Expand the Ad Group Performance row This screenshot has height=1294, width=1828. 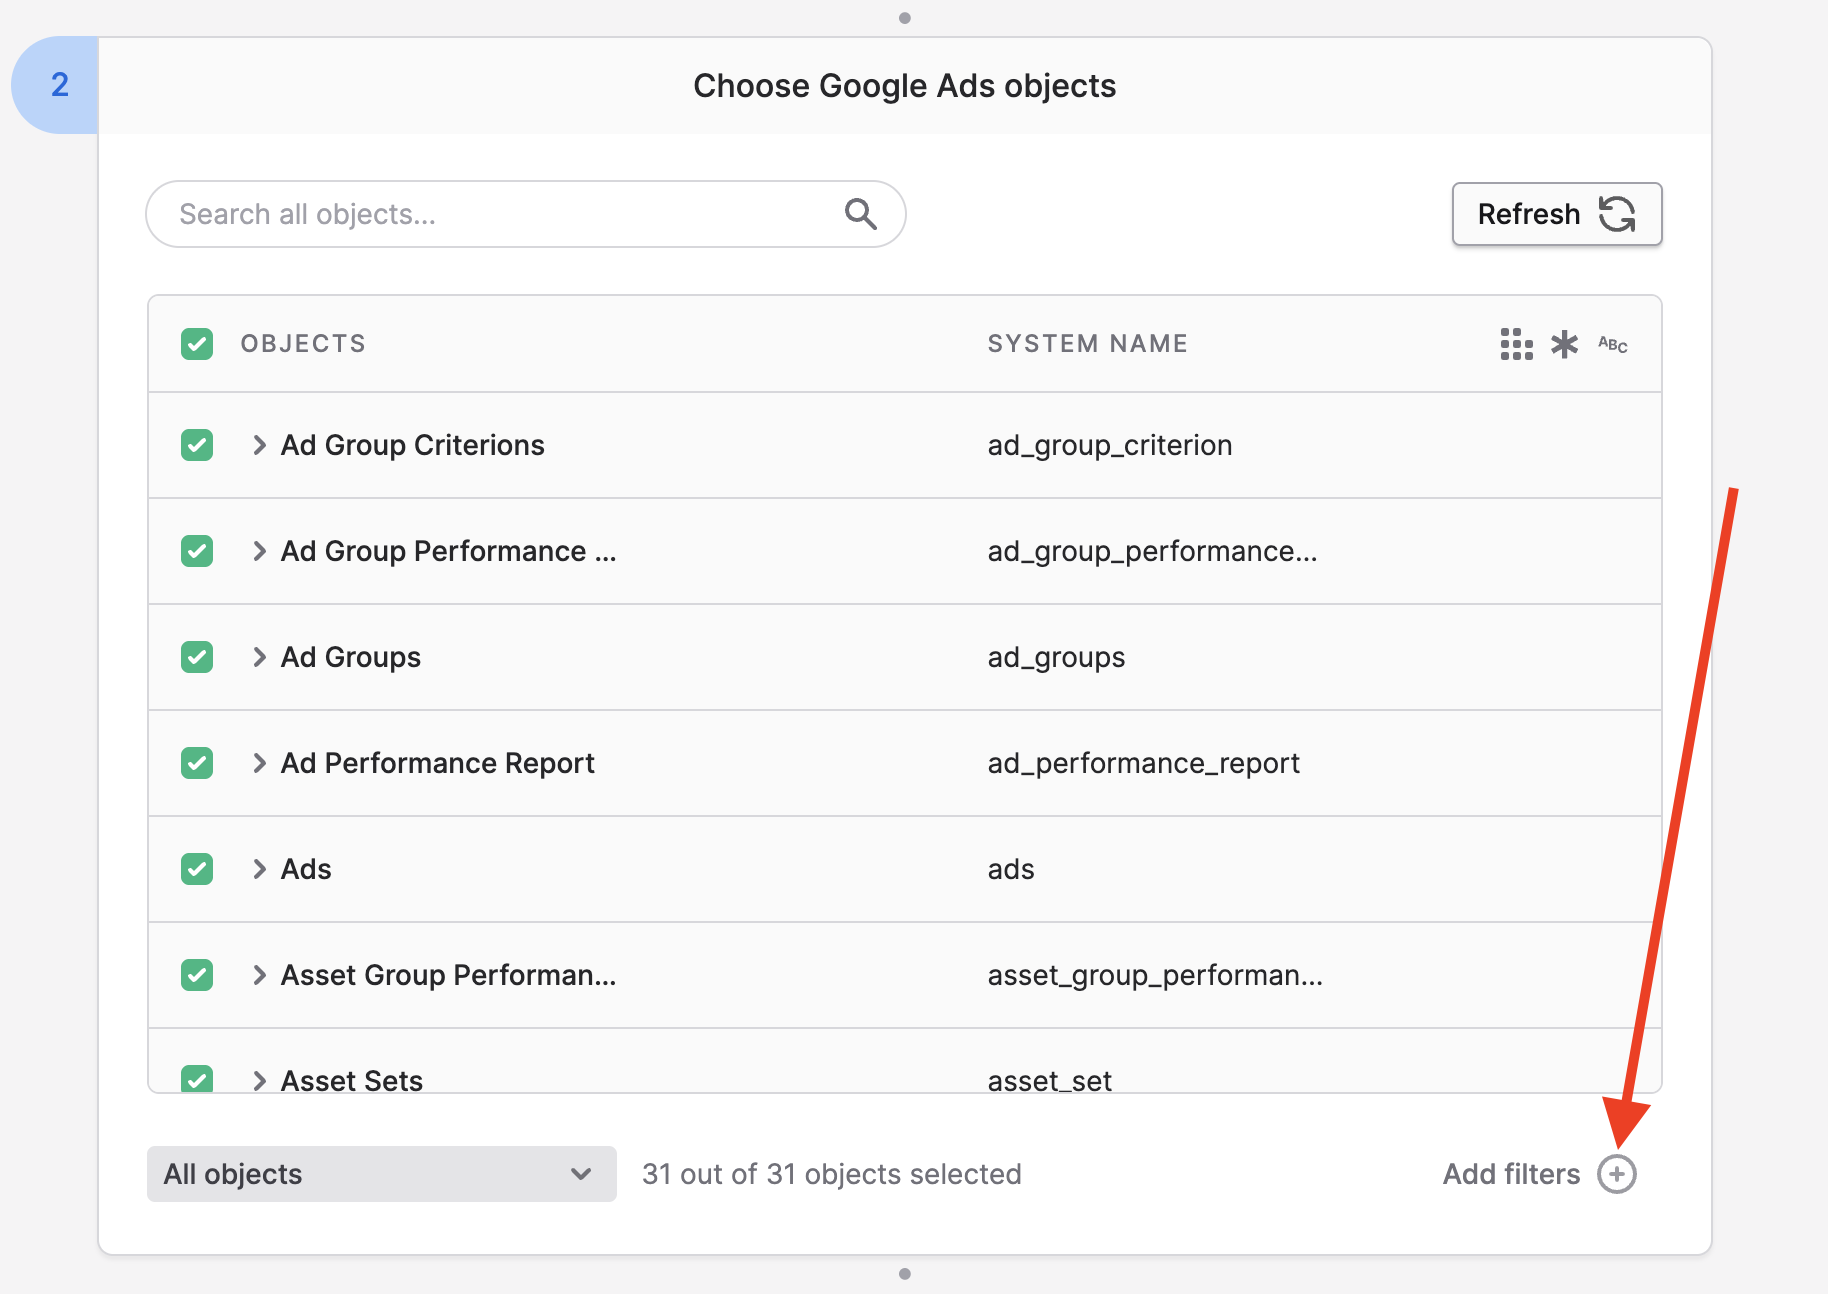coord(259,551)
